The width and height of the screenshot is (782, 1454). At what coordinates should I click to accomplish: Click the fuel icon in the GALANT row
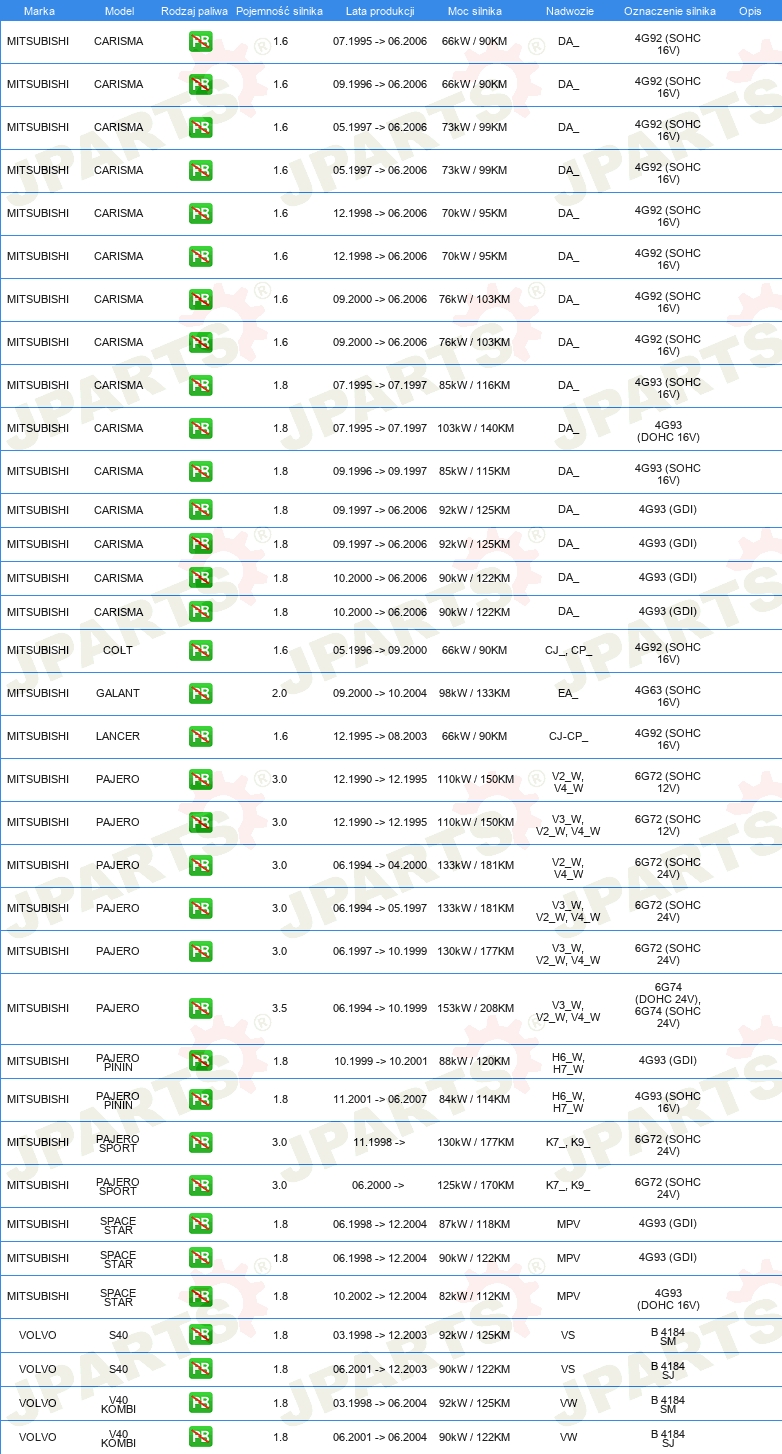pyautogui.click(x=200, y=693)
